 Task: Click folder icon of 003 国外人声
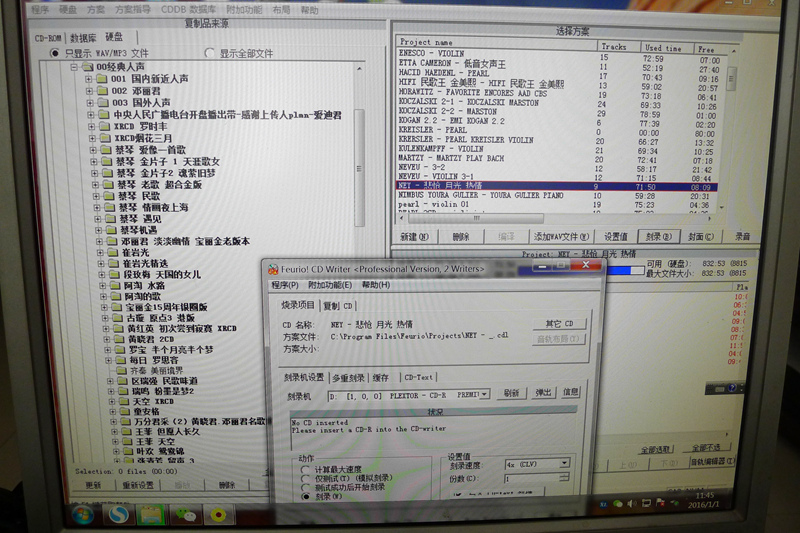pyautogui.click(x=103, y=103)
